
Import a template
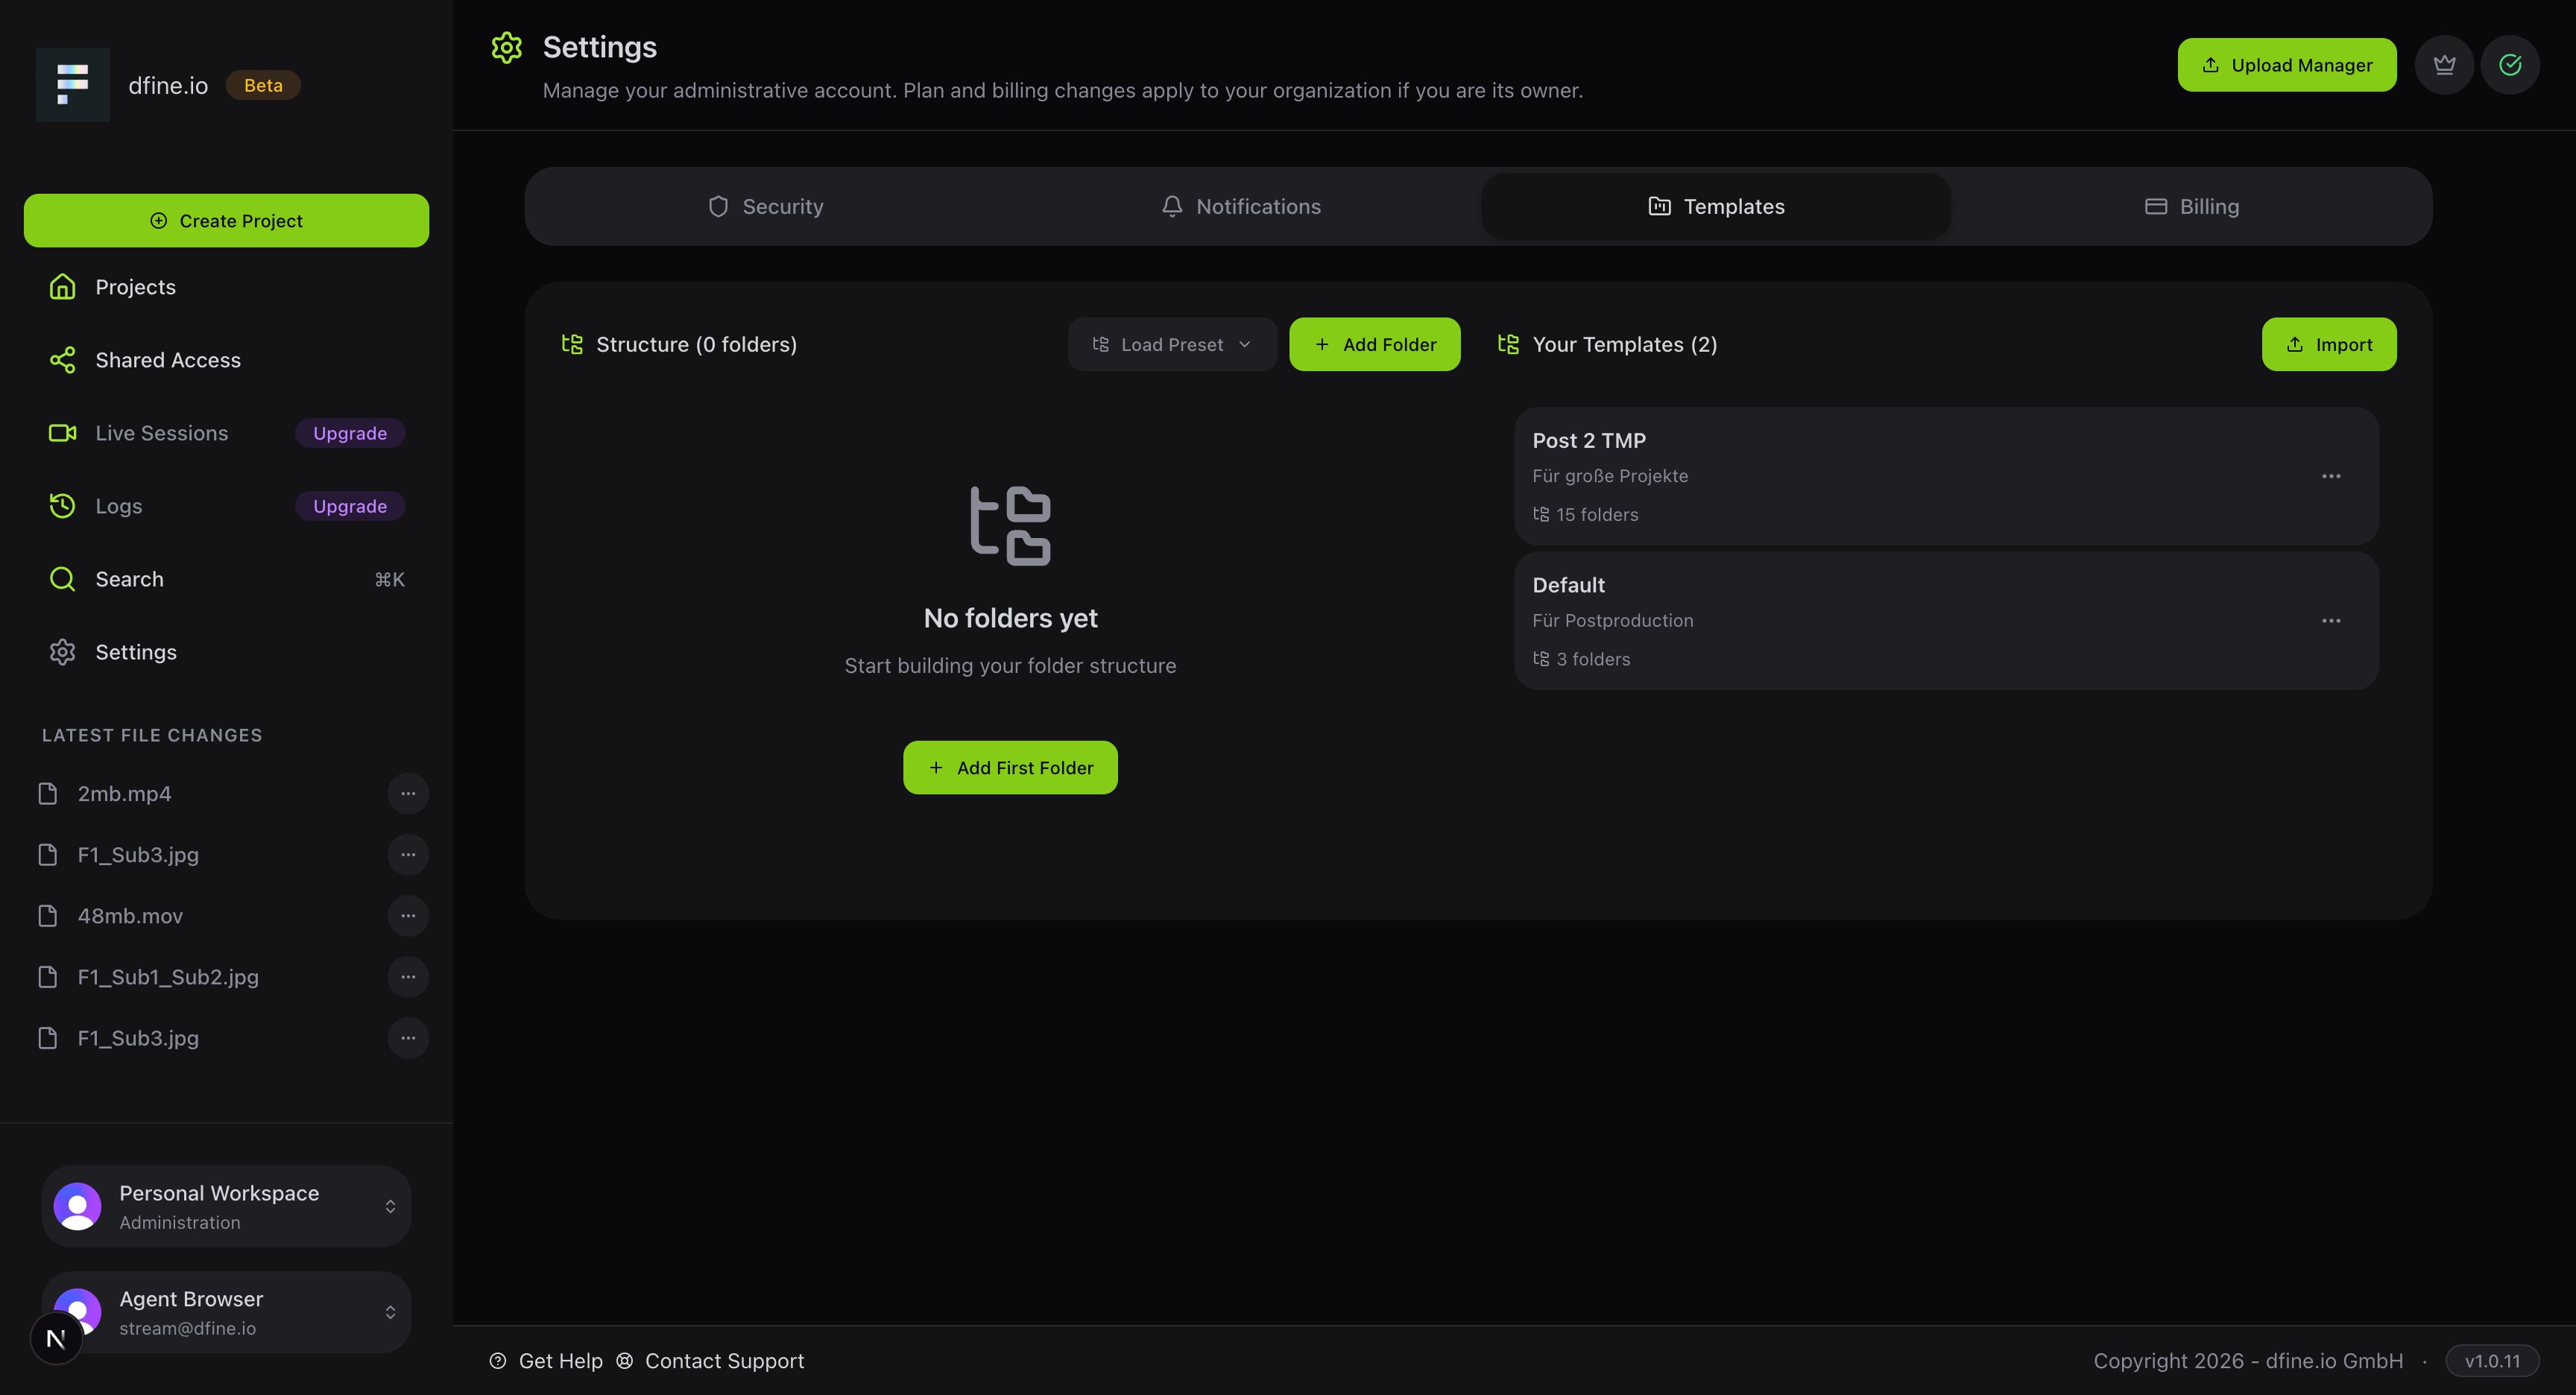click(2329, 344)
